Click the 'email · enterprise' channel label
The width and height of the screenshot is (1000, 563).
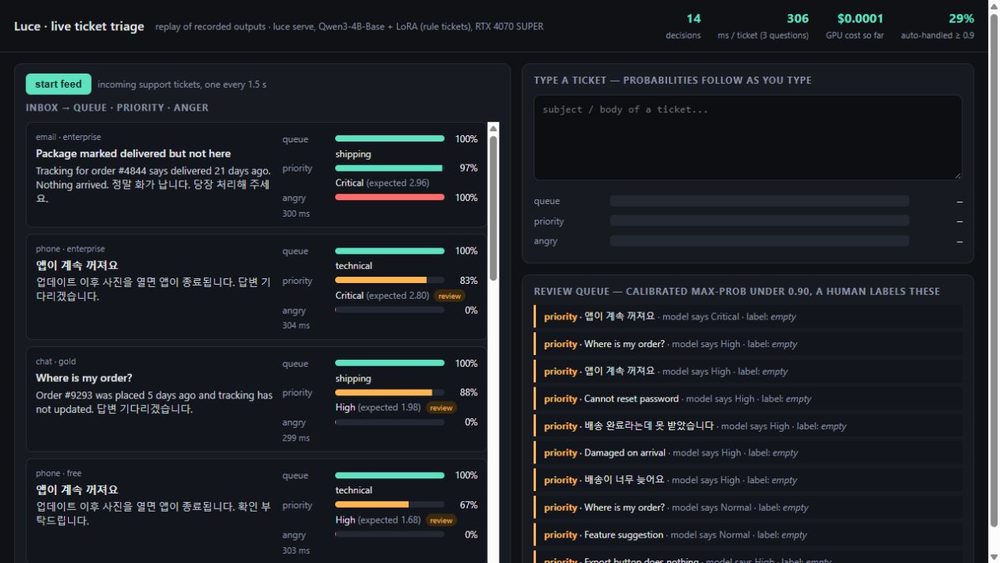[x=68, y=137]
